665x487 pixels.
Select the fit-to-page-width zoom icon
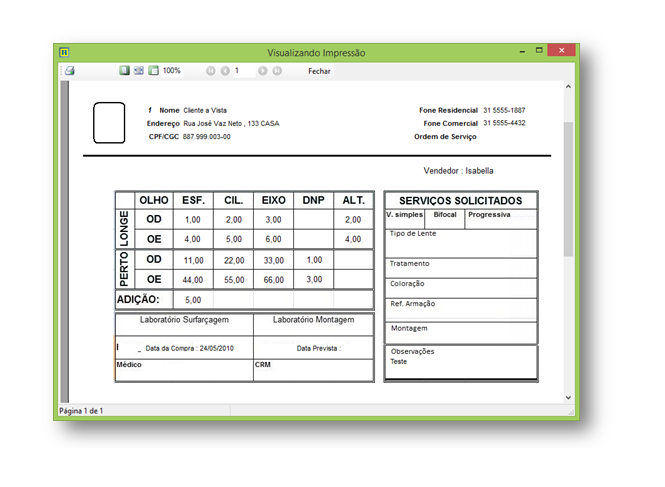click(x=139, y=71)
